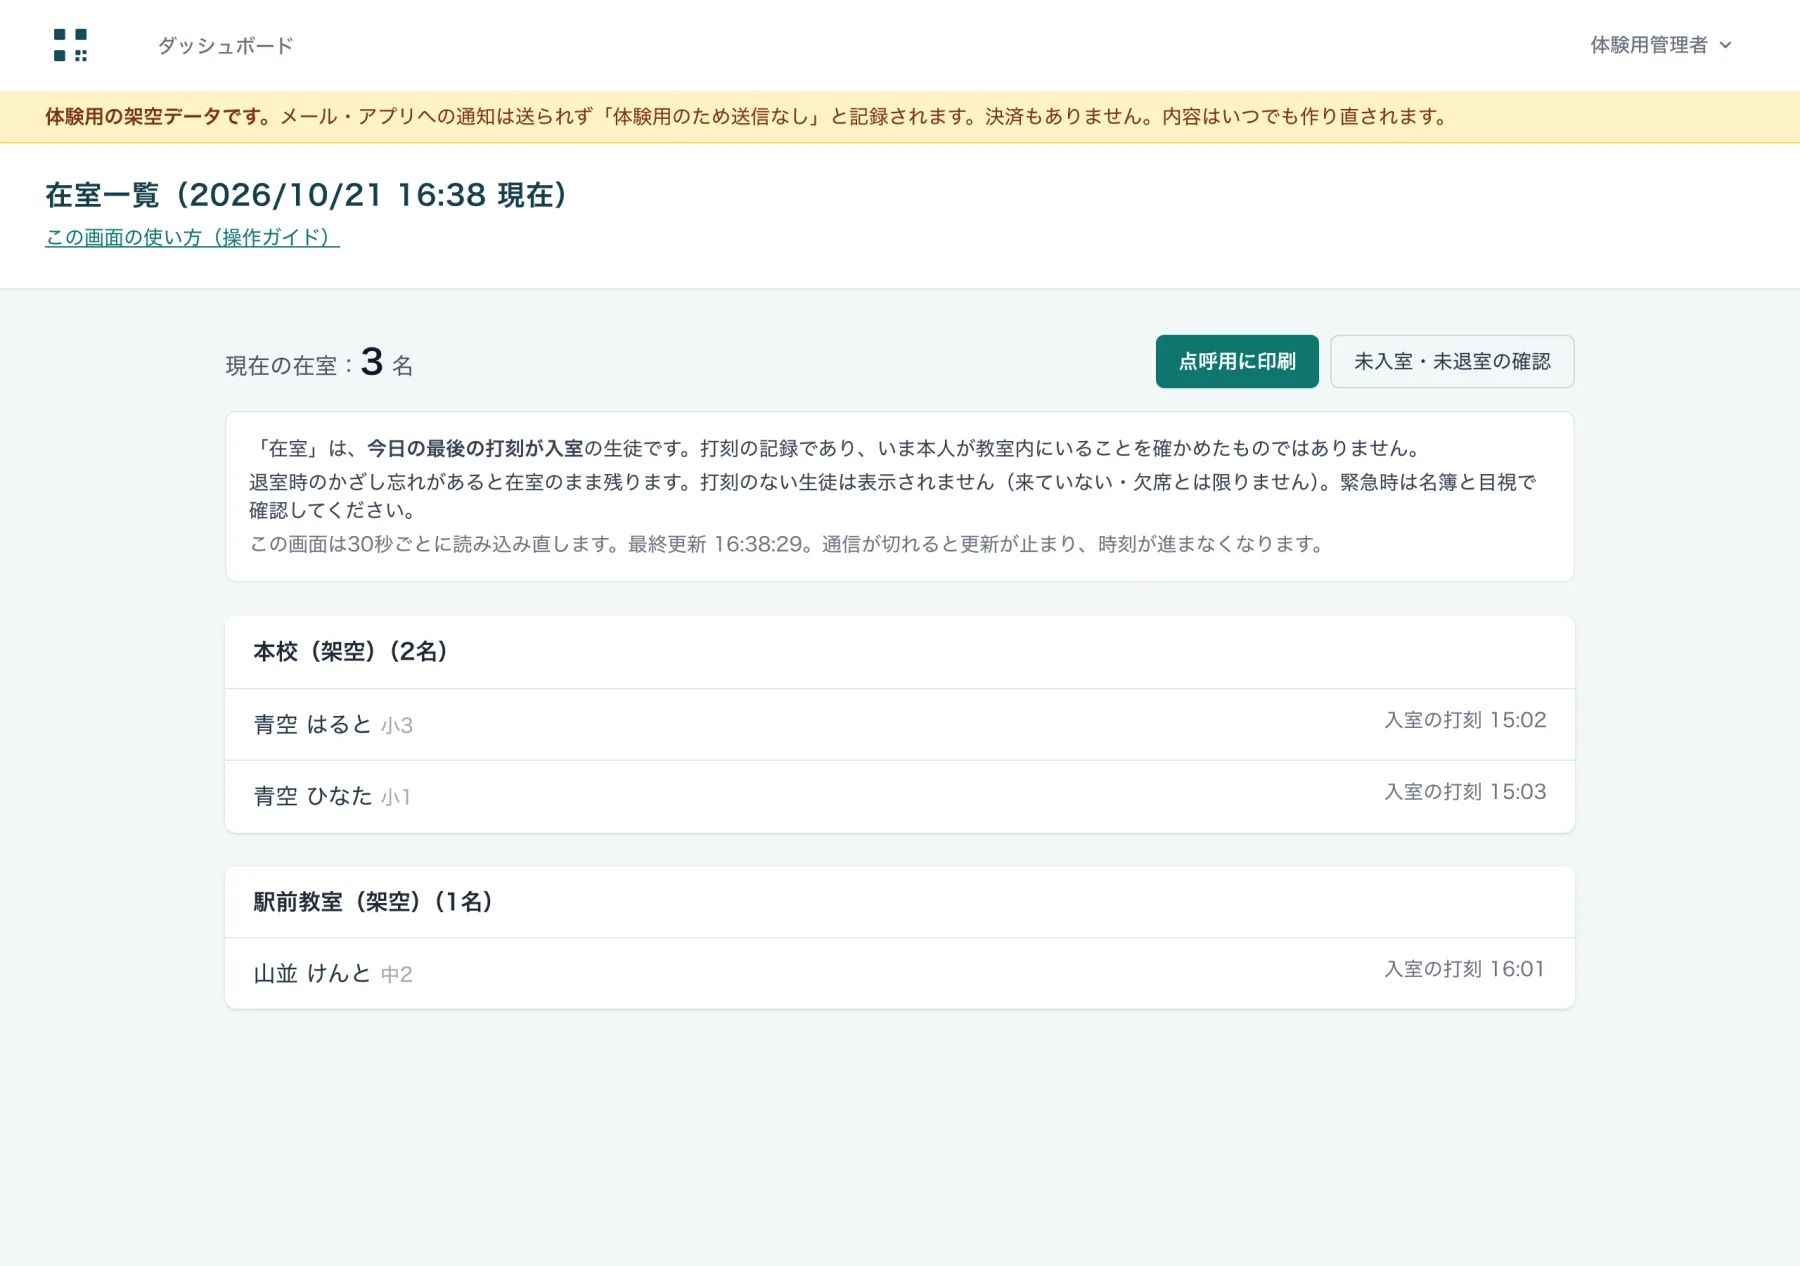This screenshot has width=1800, height=1266.
Task: Click the 現在の在室 3名 counter
Action: (319, 362)
